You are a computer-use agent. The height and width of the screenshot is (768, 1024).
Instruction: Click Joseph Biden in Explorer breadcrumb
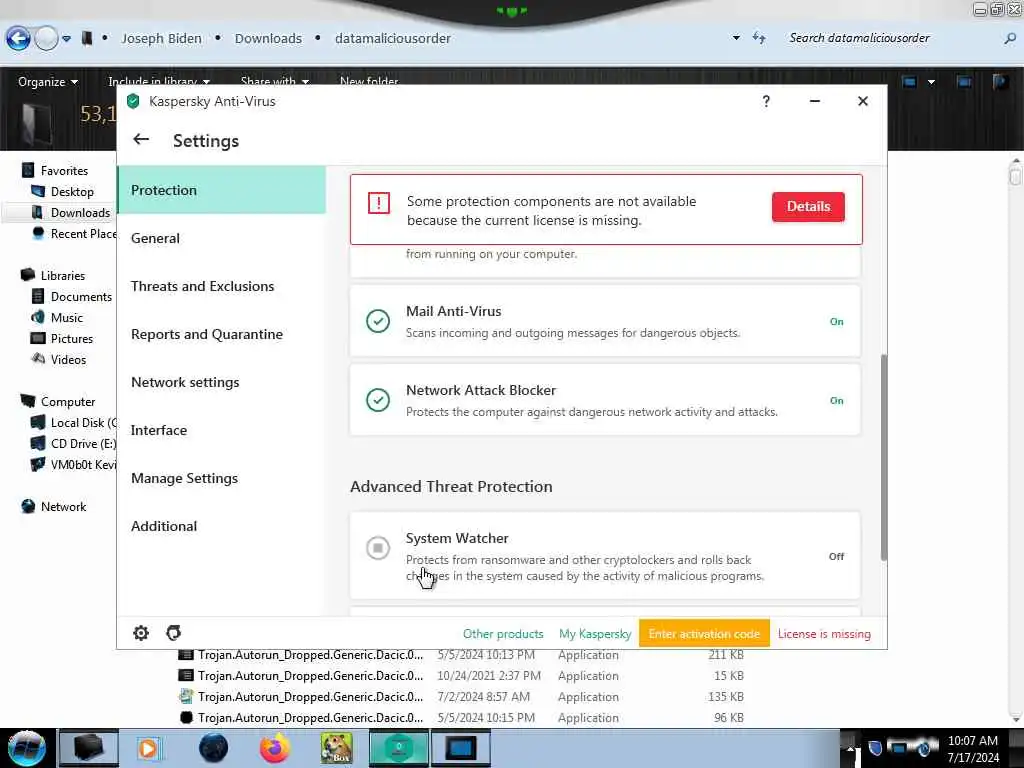pos(161,39)
